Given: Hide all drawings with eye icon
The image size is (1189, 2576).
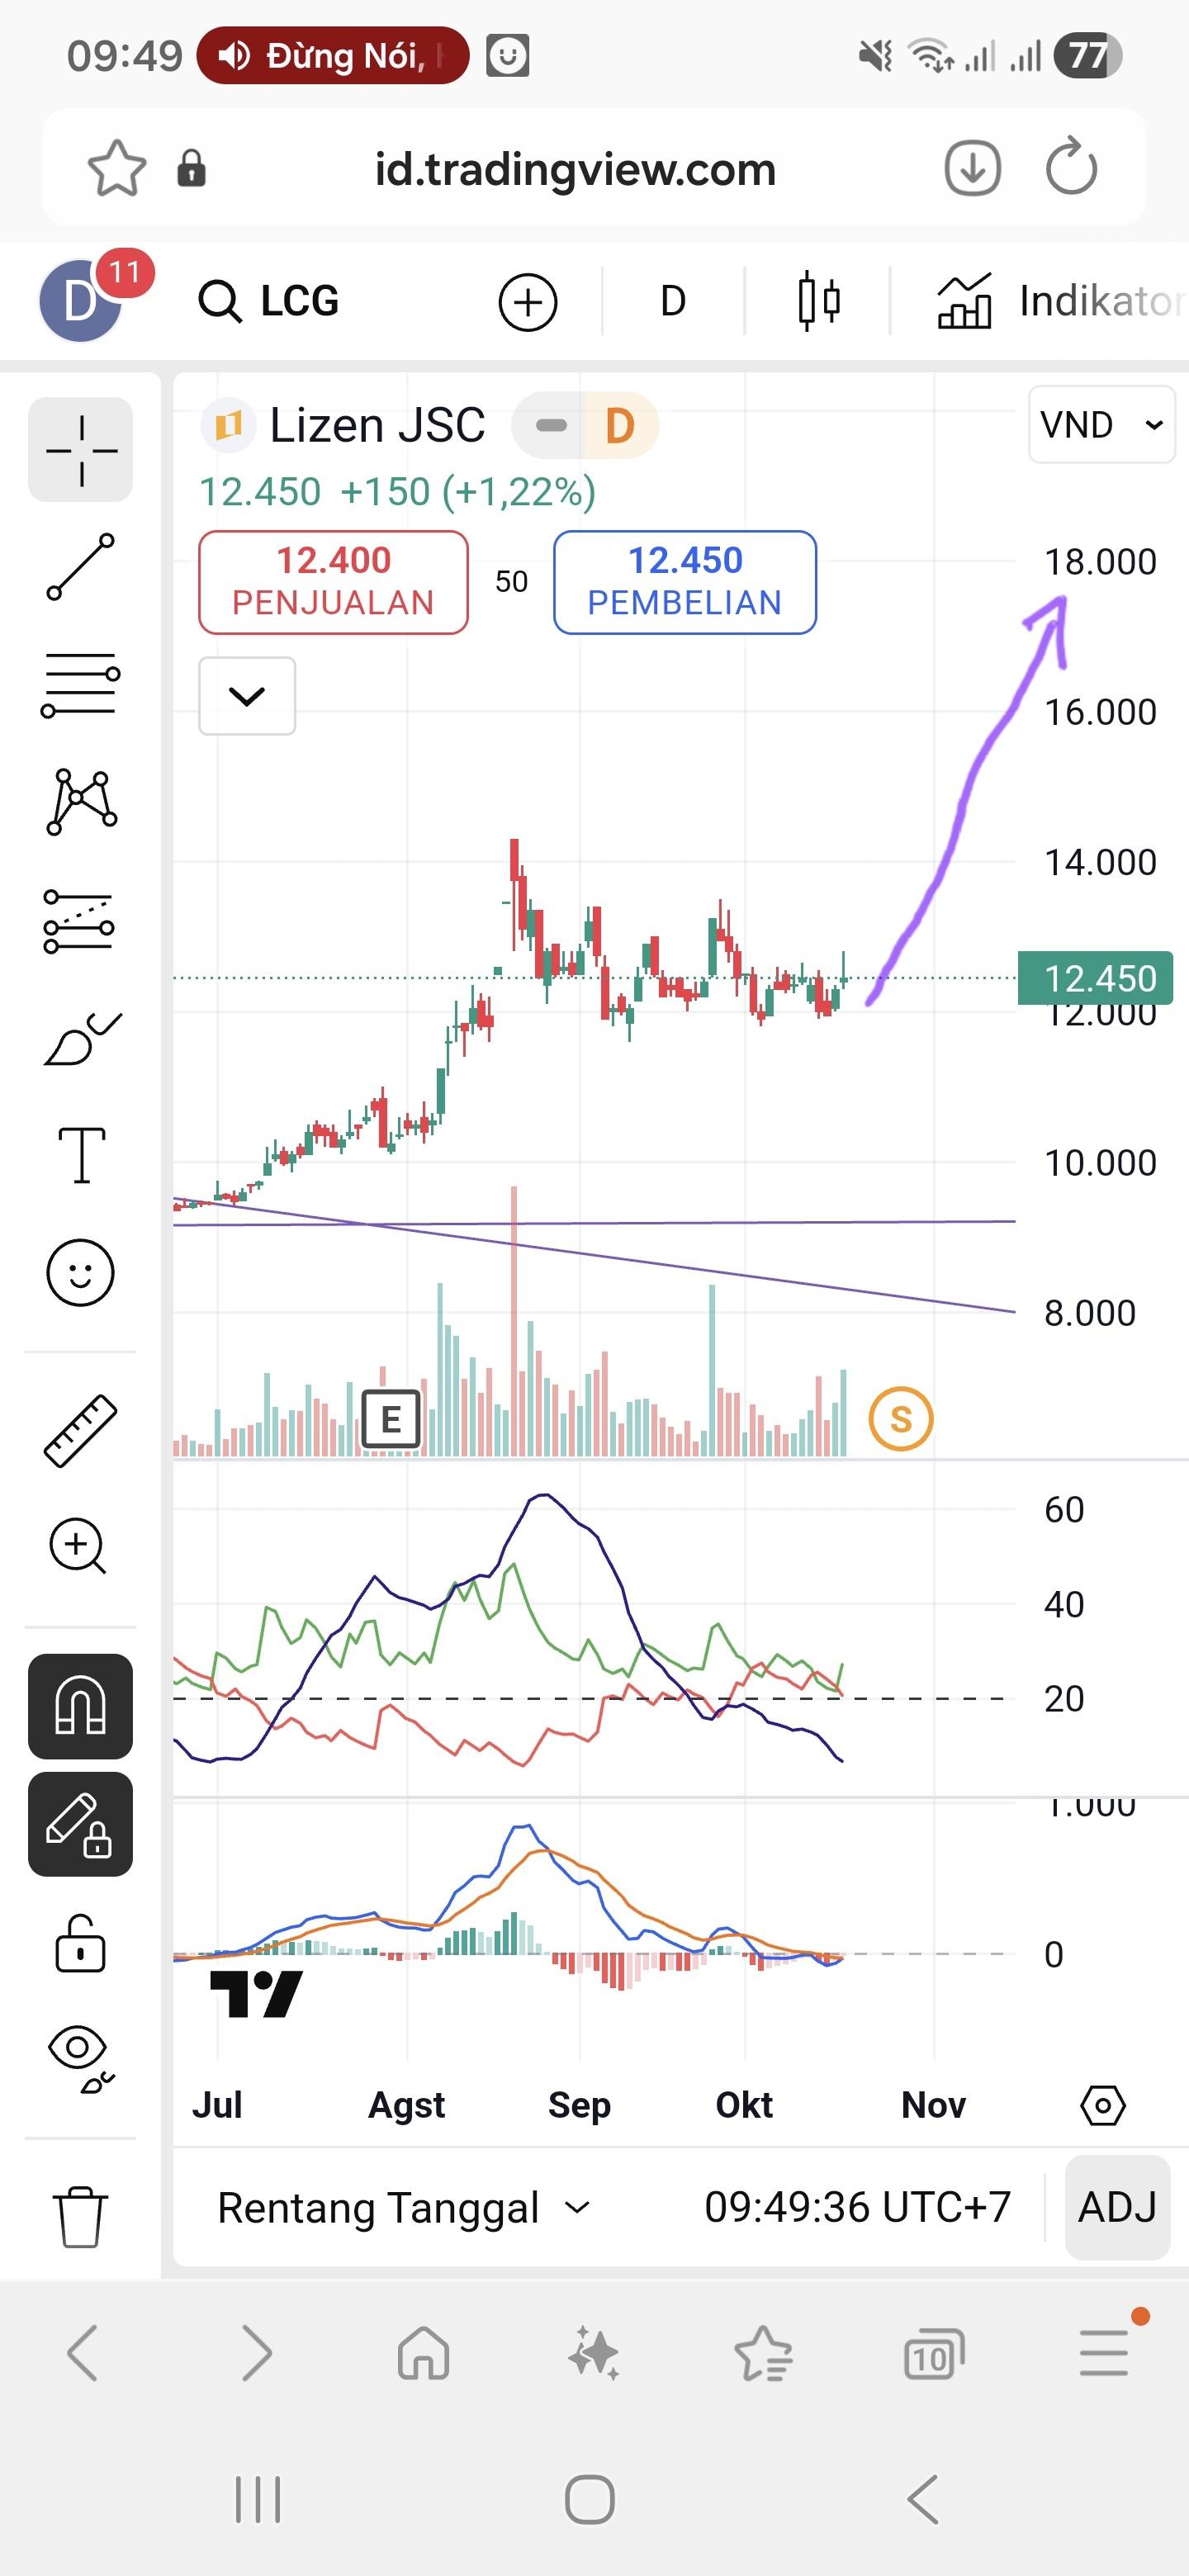Looking at the screenshot, I should 80,2059.
